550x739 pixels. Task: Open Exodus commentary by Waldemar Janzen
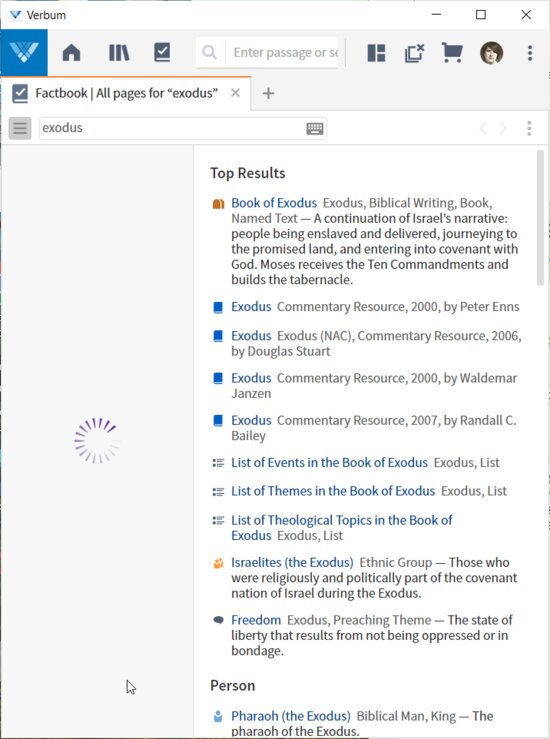coord(251,378)
